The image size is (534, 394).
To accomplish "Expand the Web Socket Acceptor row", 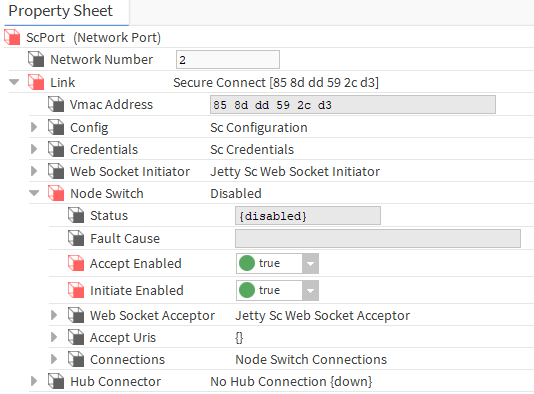I will tap(54, 315).
